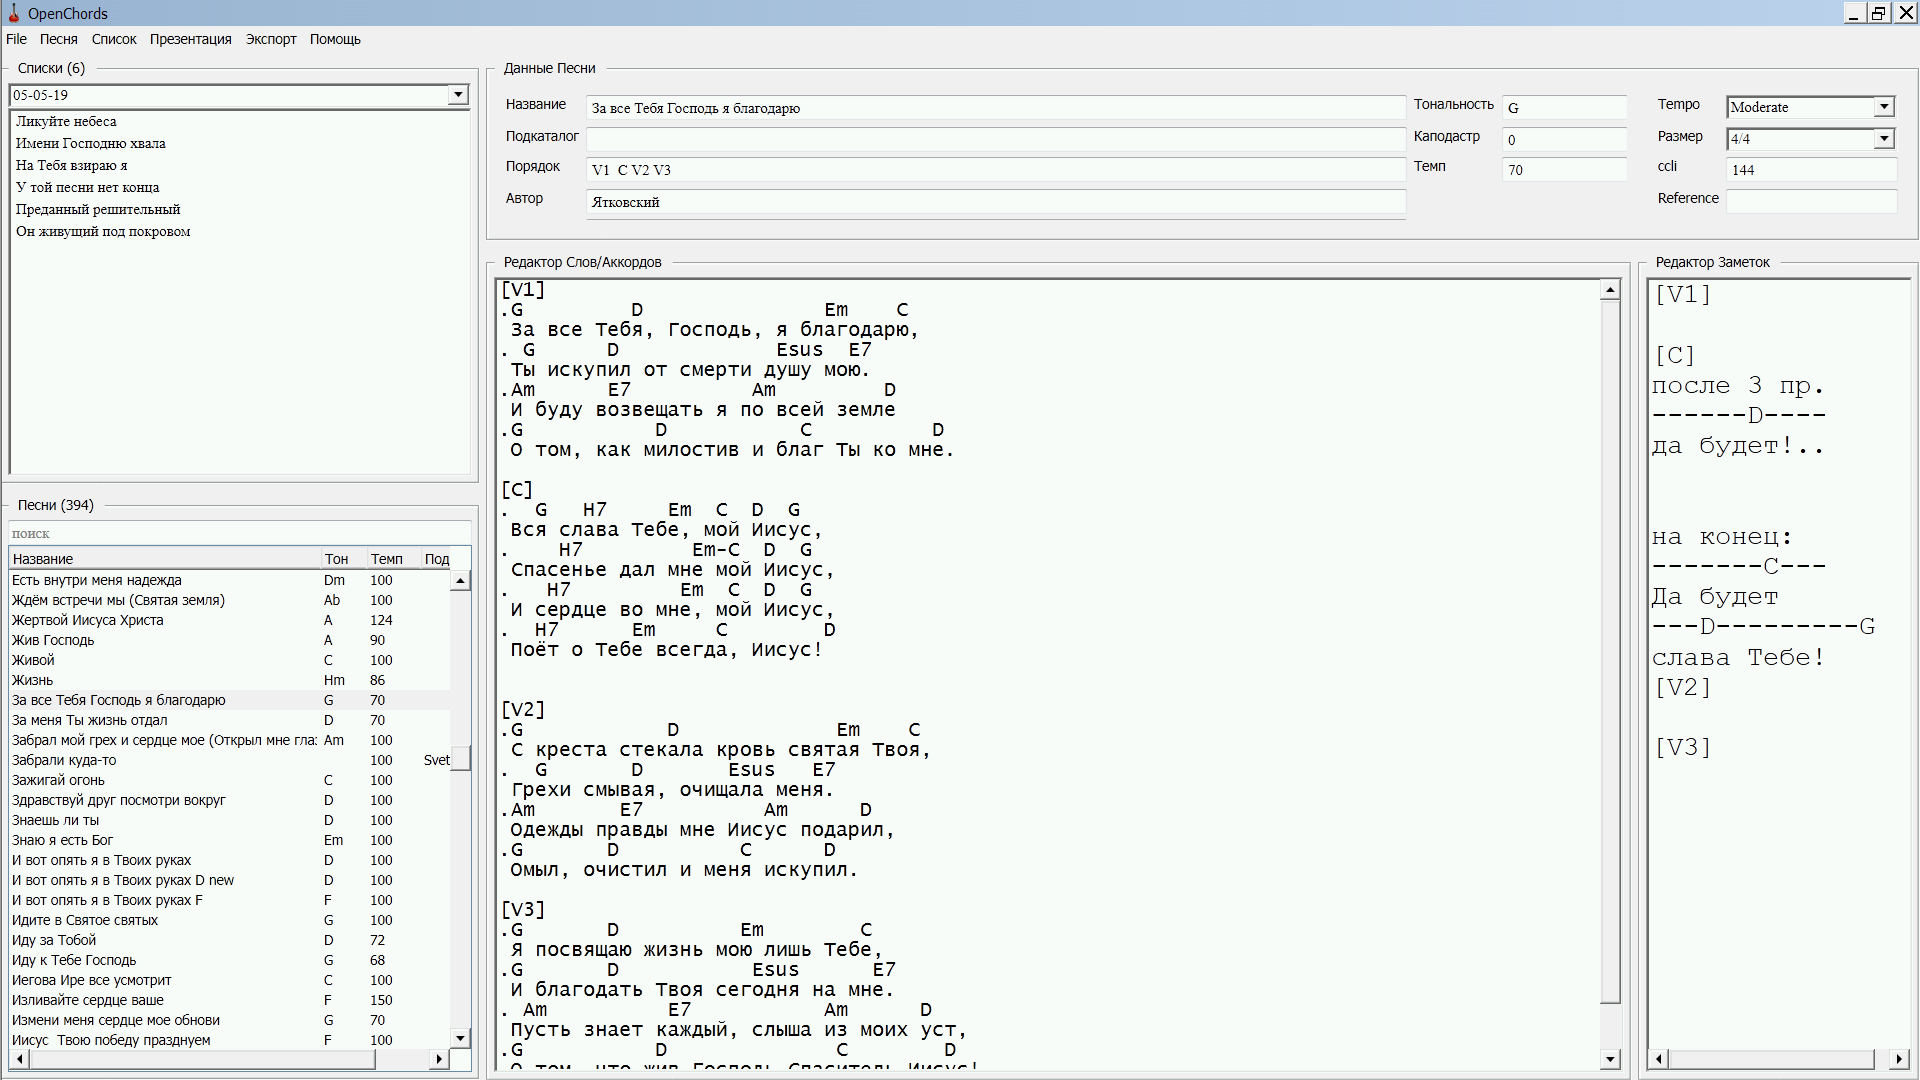
Task: Sort songs by the Тон column header
Action: tap(342, 559)
